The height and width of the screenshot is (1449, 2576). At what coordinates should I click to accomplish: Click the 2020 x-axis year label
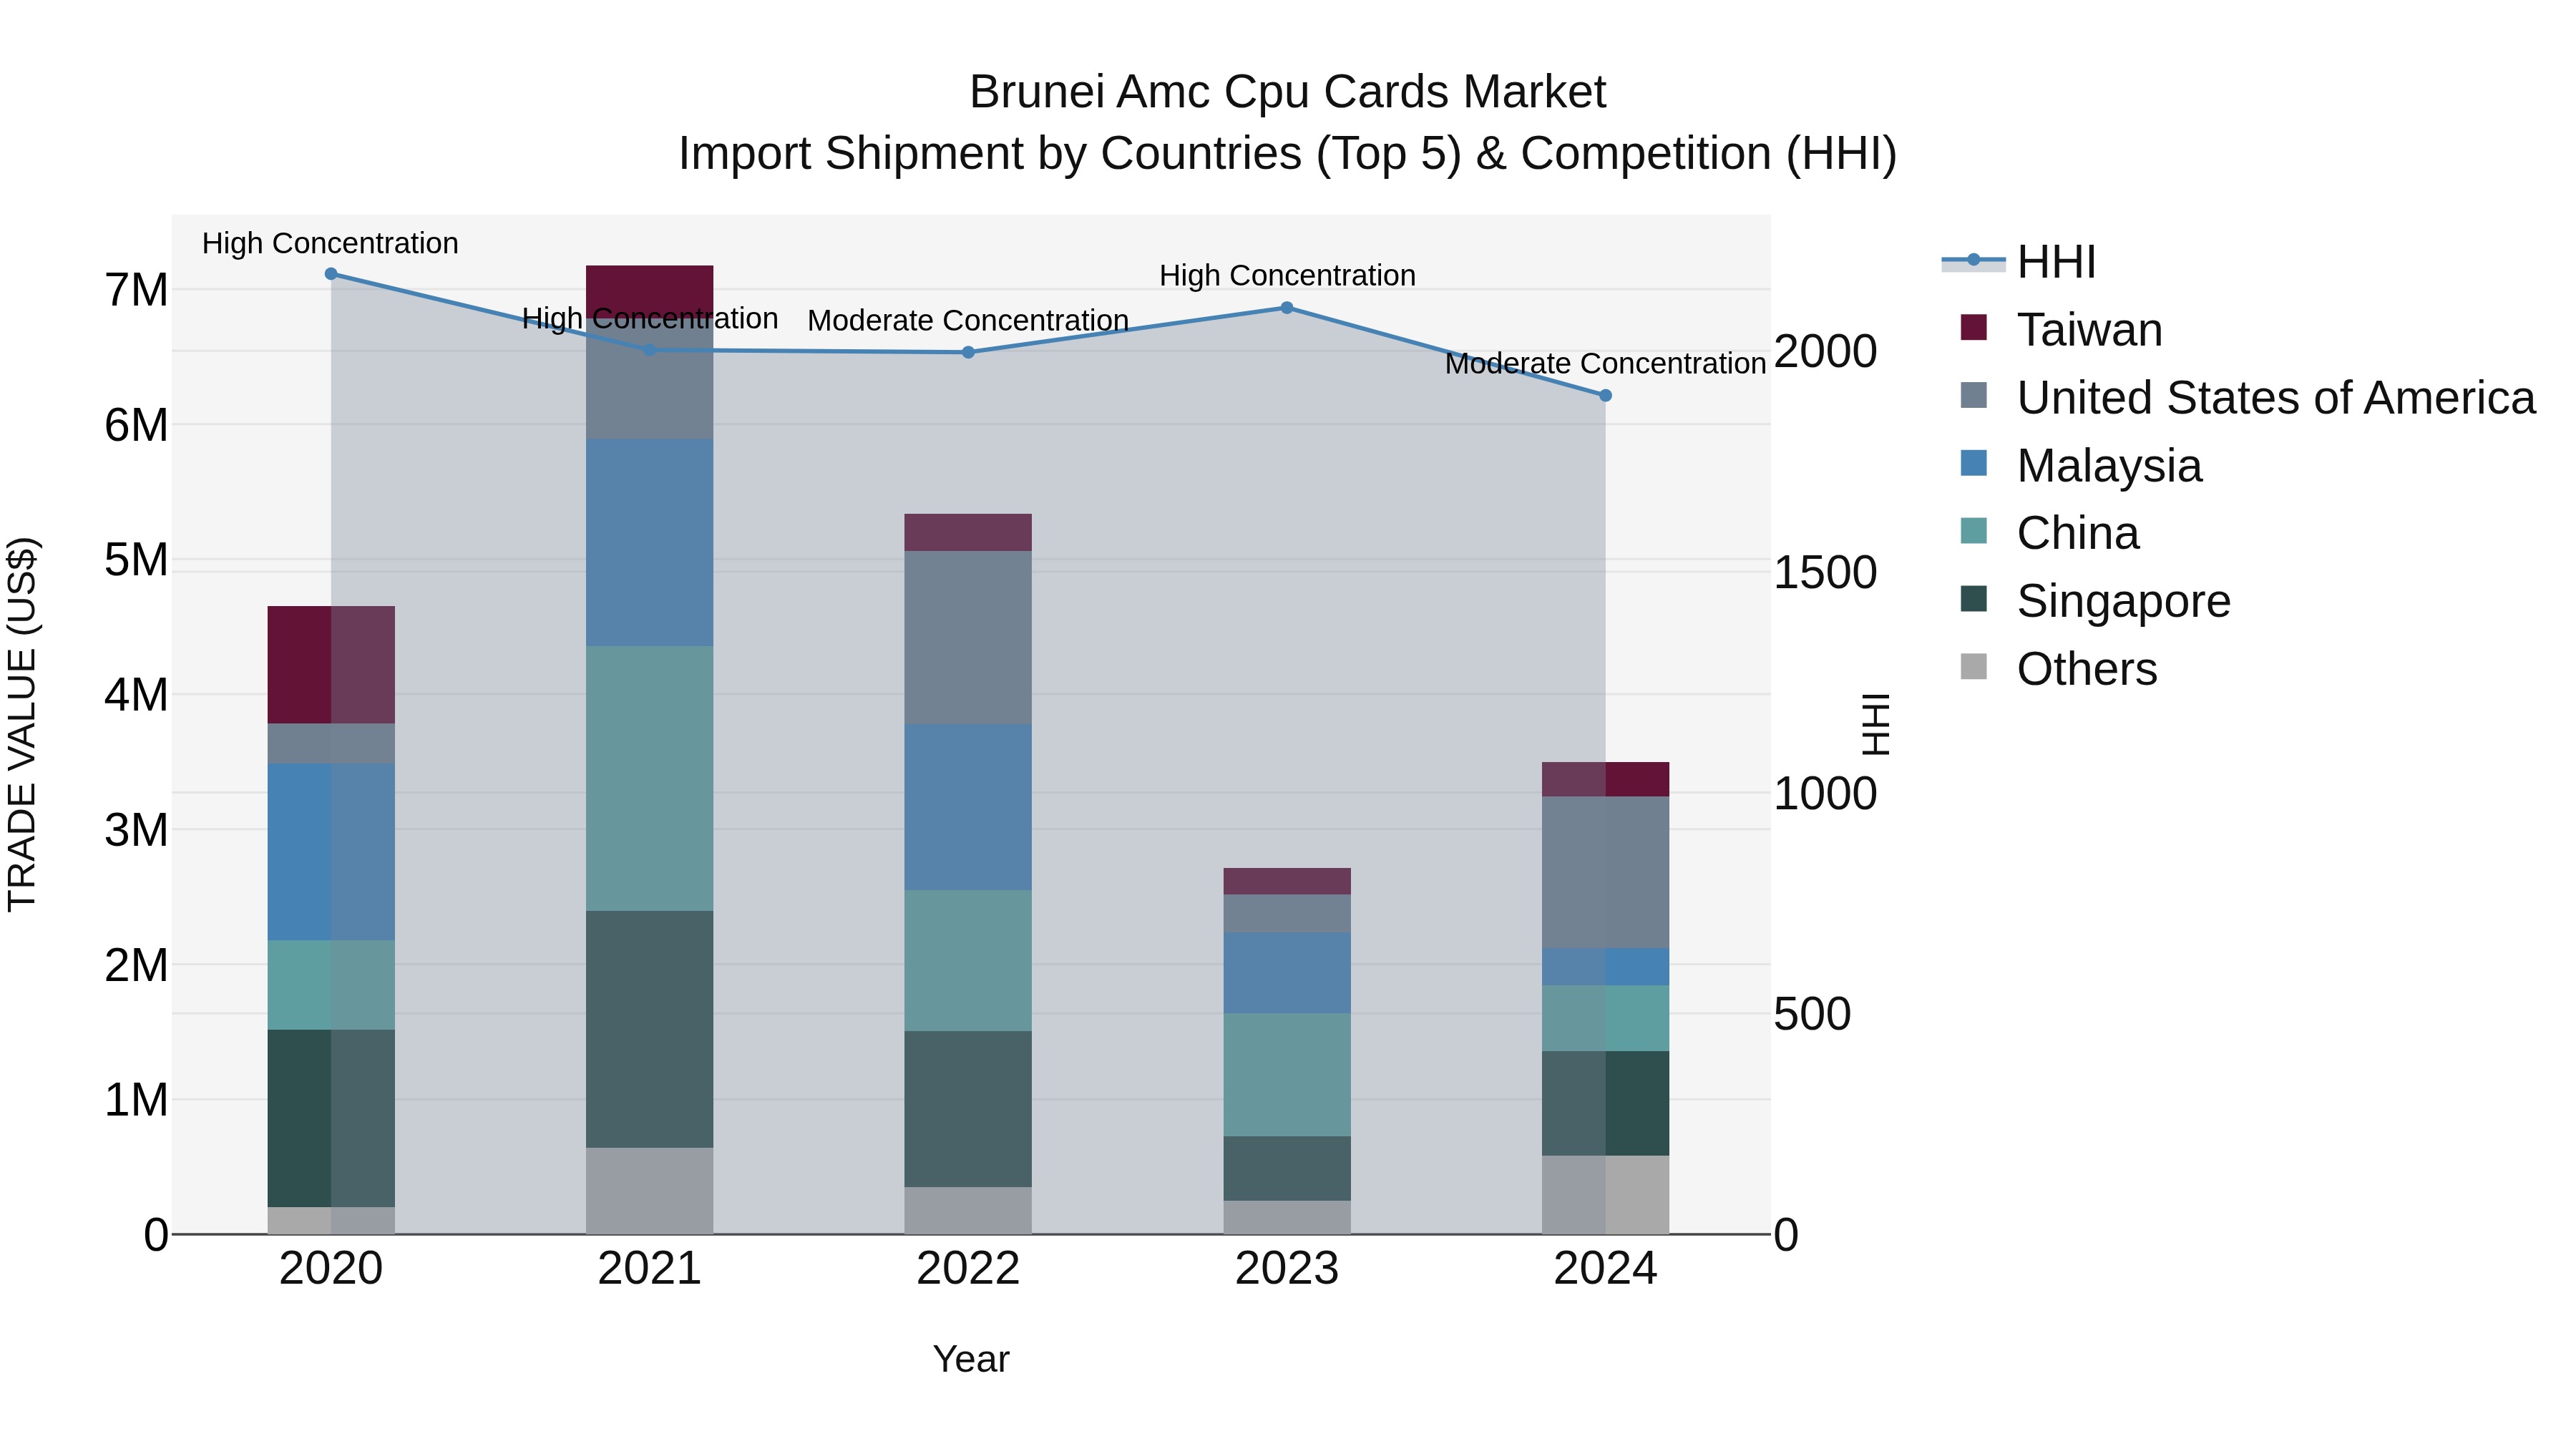[331, 1269]
